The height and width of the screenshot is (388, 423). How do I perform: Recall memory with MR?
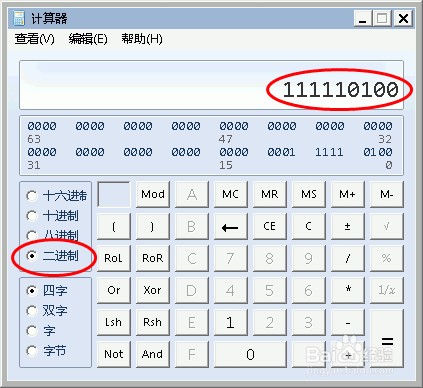pos(270,194)
